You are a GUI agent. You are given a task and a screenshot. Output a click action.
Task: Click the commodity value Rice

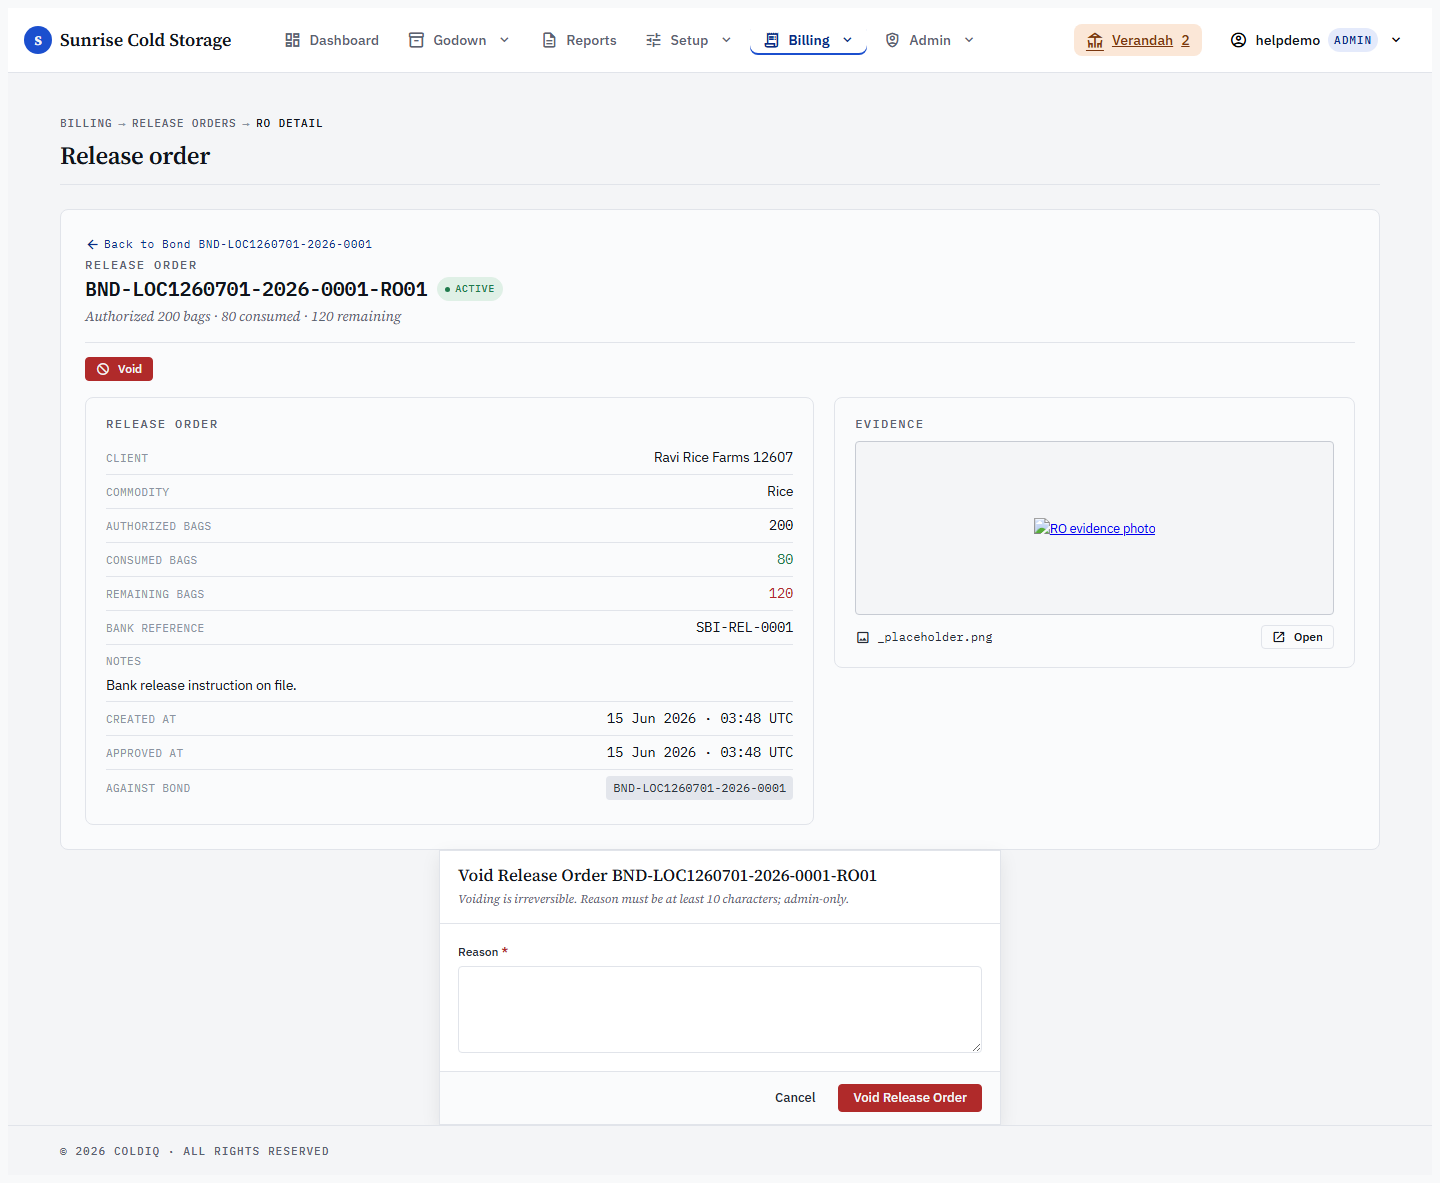click(x=780, y=491)
